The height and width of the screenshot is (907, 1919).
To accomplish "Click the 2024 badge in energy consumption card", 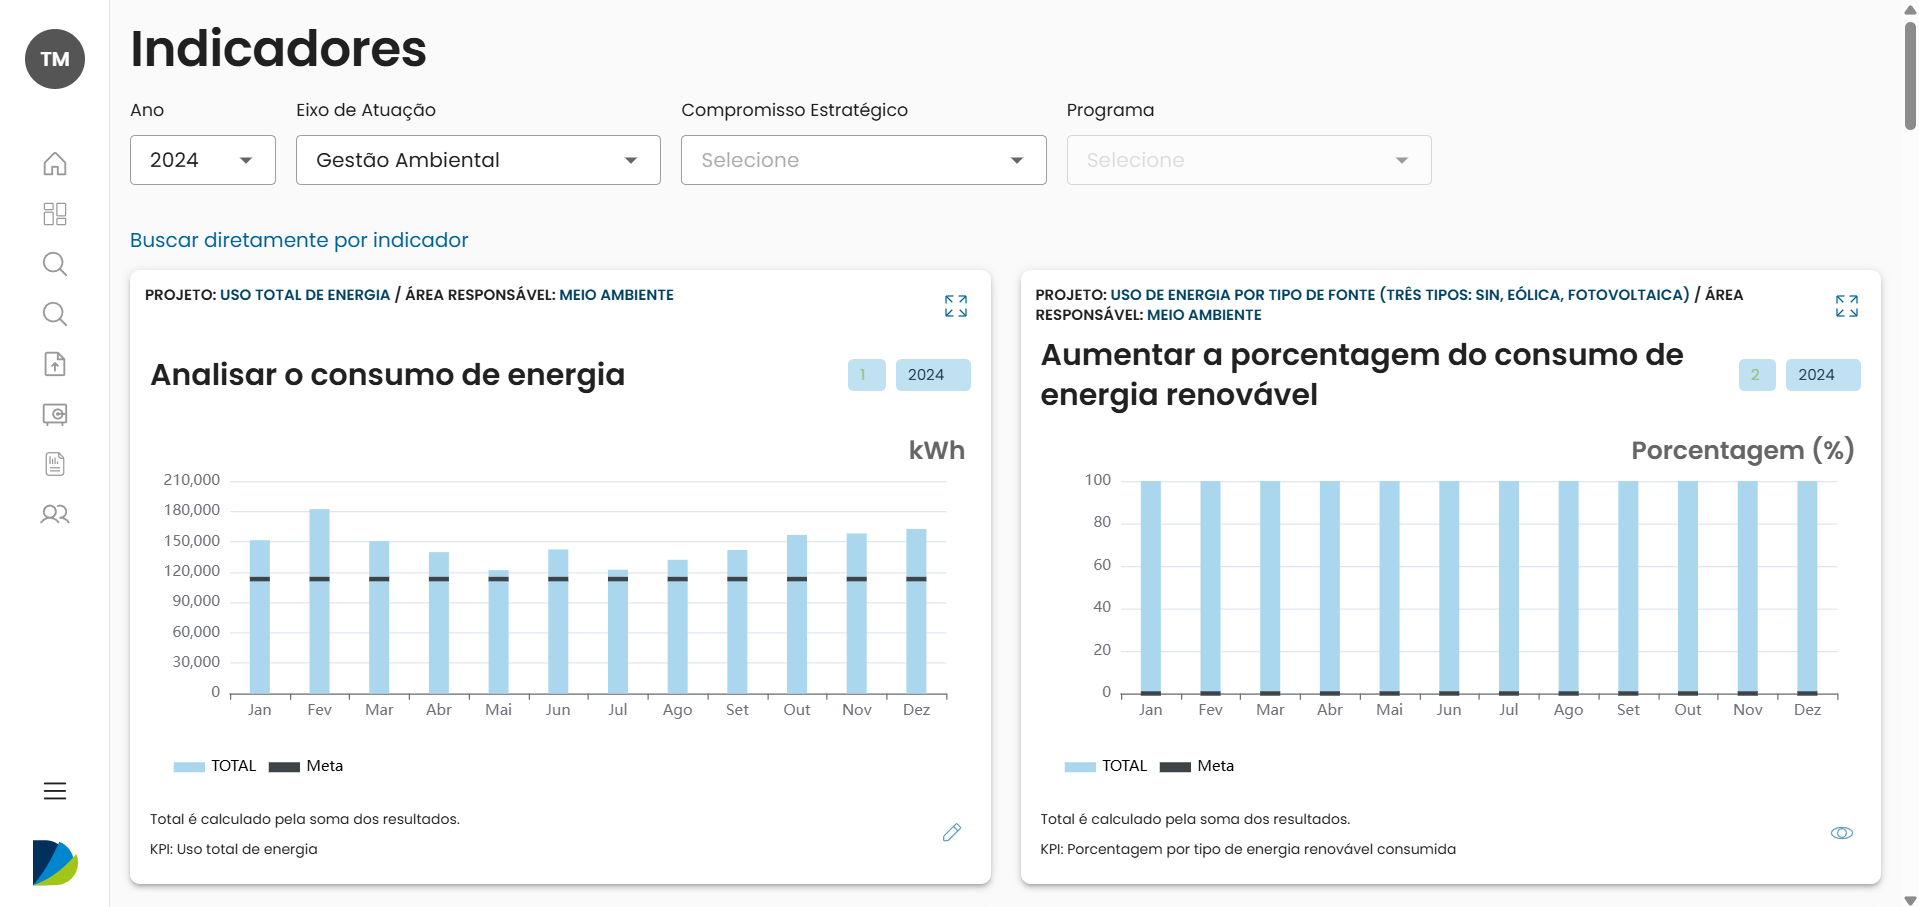I will [x=933, y=375].
